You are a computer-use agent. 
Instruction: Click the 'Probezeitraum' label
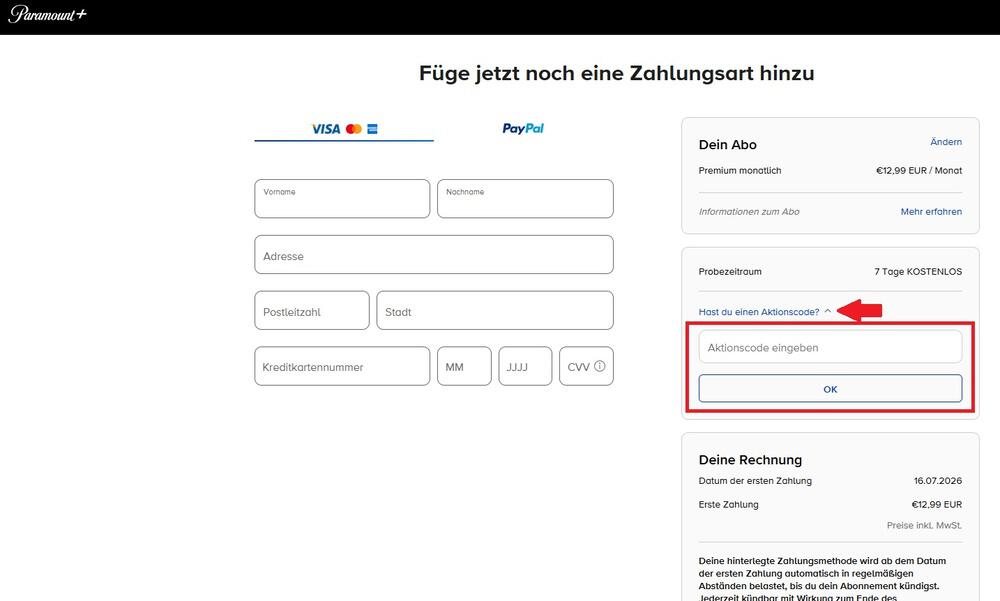pyautogui.click(x=730, y=271)
